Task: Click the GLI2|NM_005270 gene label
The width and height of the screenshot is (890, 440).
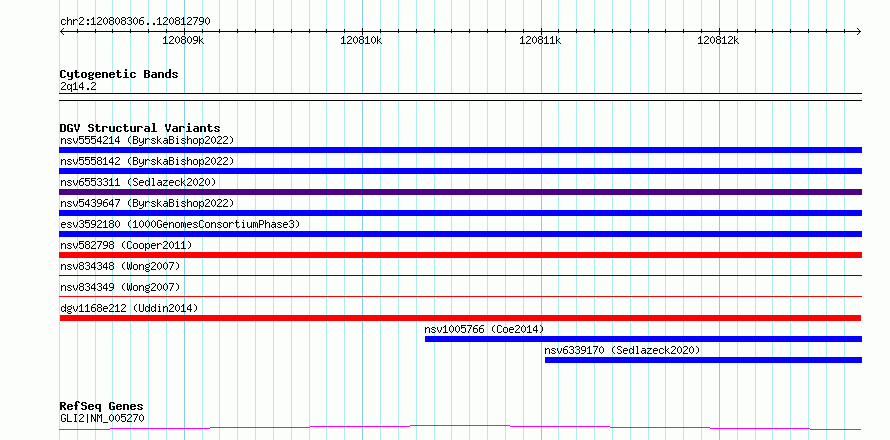Action: tap(102, 418)
